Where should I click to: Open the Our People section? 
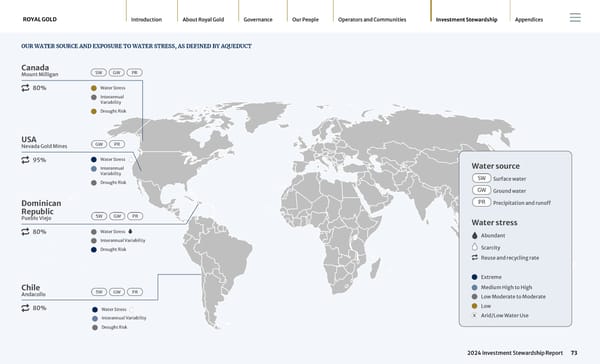click(305, 20)
